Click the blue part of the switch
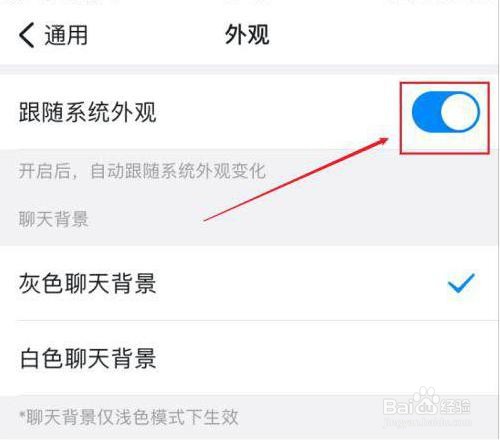Screen dimensions: 500x440 coord(426,112)
